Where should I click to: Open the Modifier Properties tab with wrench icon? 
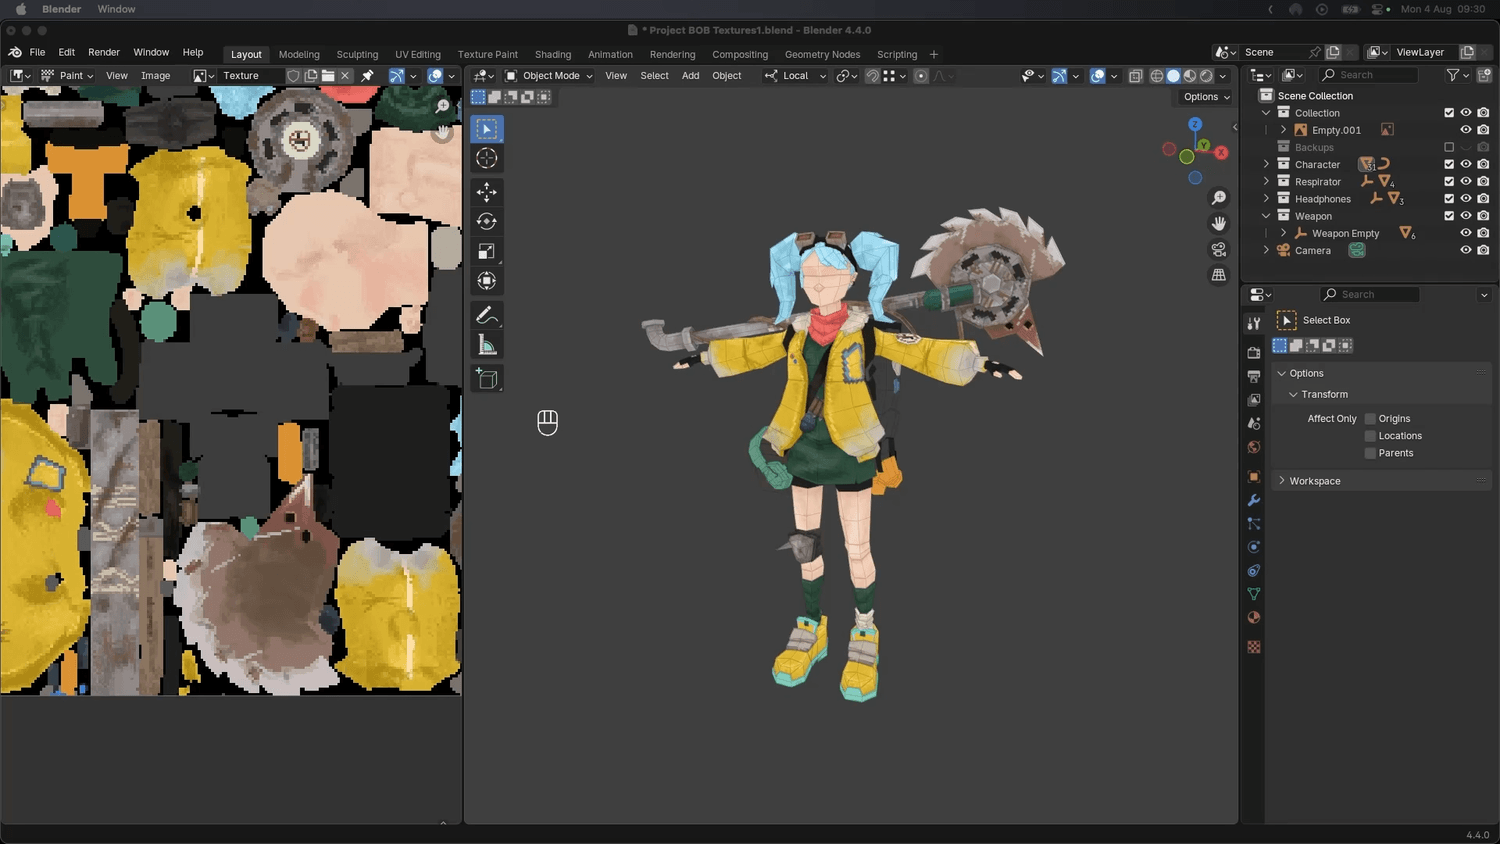click(x=1254, y=500)
